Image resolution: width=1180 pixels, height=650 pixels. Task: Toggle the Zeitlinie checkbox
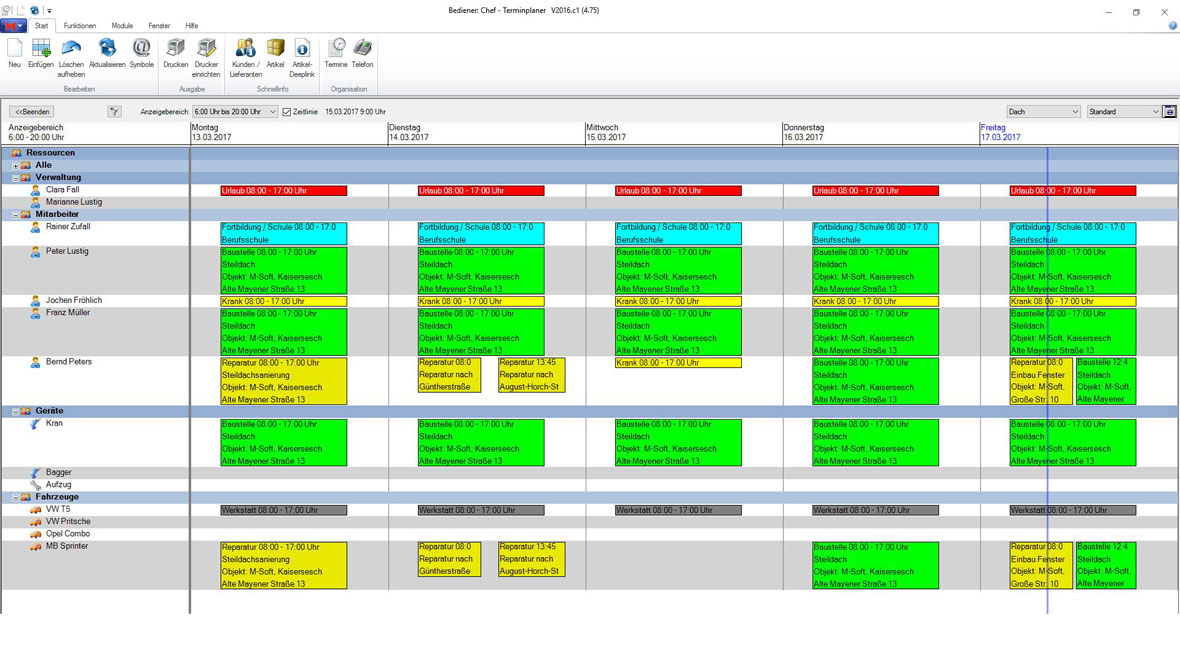pos(287,112)
